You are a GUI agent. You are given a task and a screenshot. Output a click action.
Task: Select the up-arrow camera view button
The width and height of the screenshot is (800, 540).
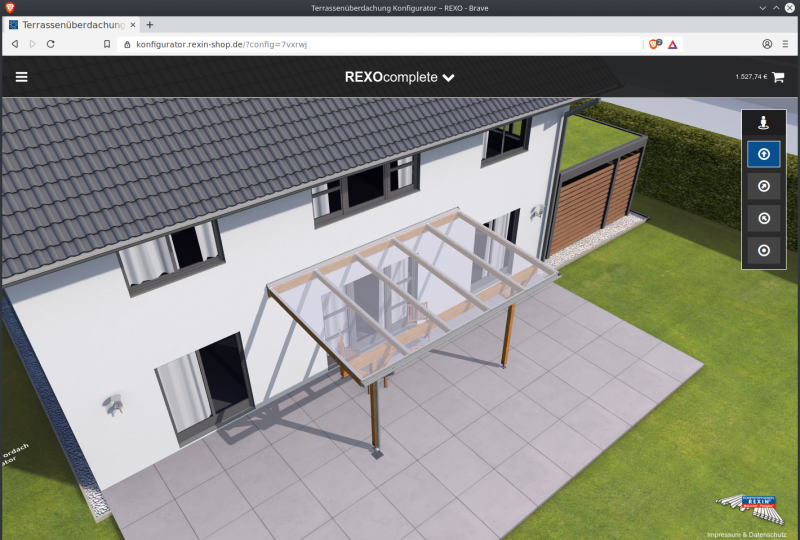(764, 154)
